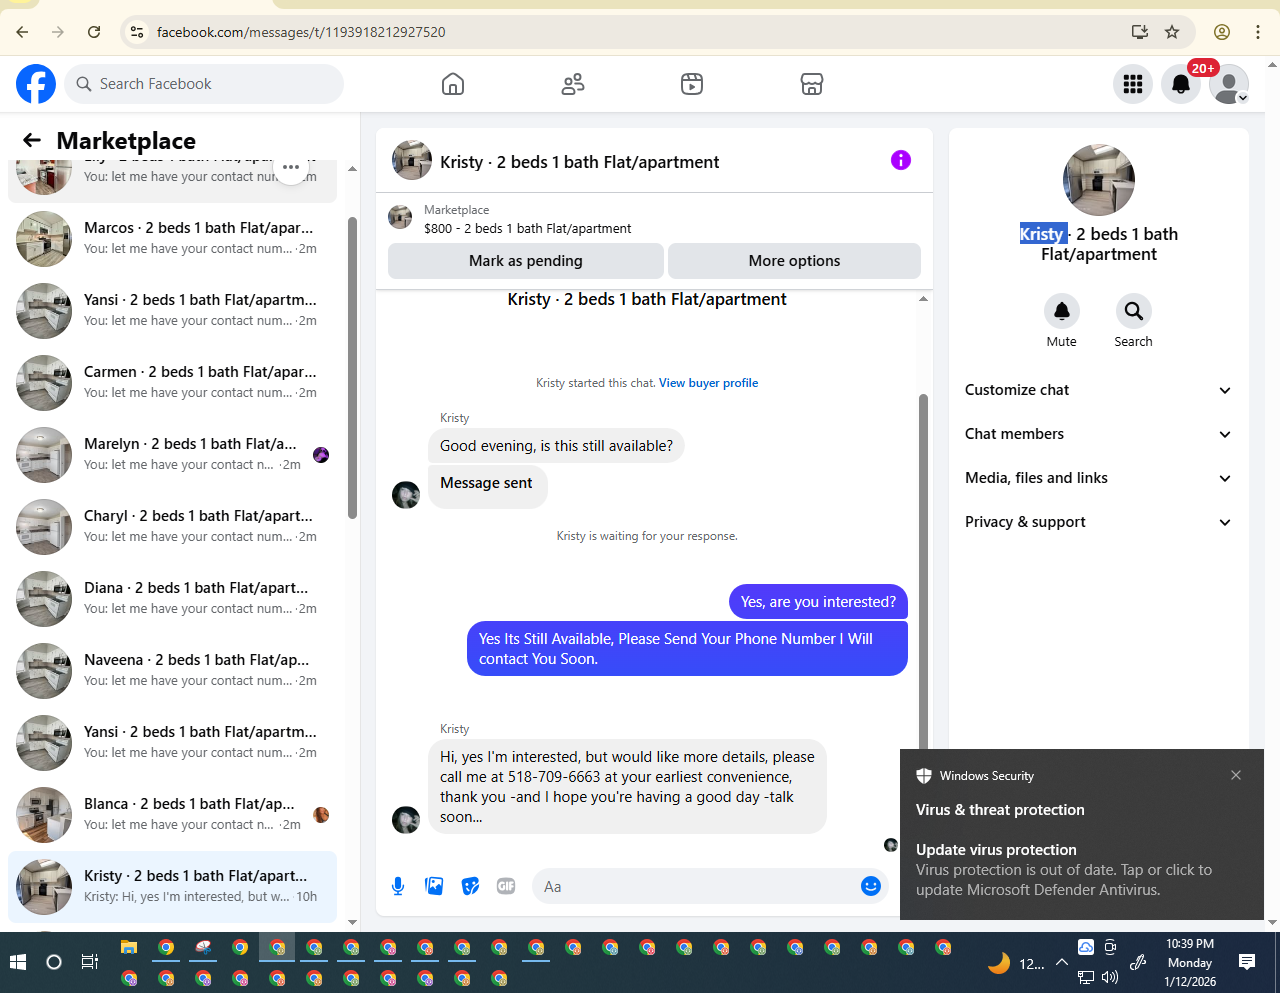Open the Action Center notifications icon
Image resolution: width=1280 pixels, height=993 pixels.
pyautogui.click(x=1247, y=962)
